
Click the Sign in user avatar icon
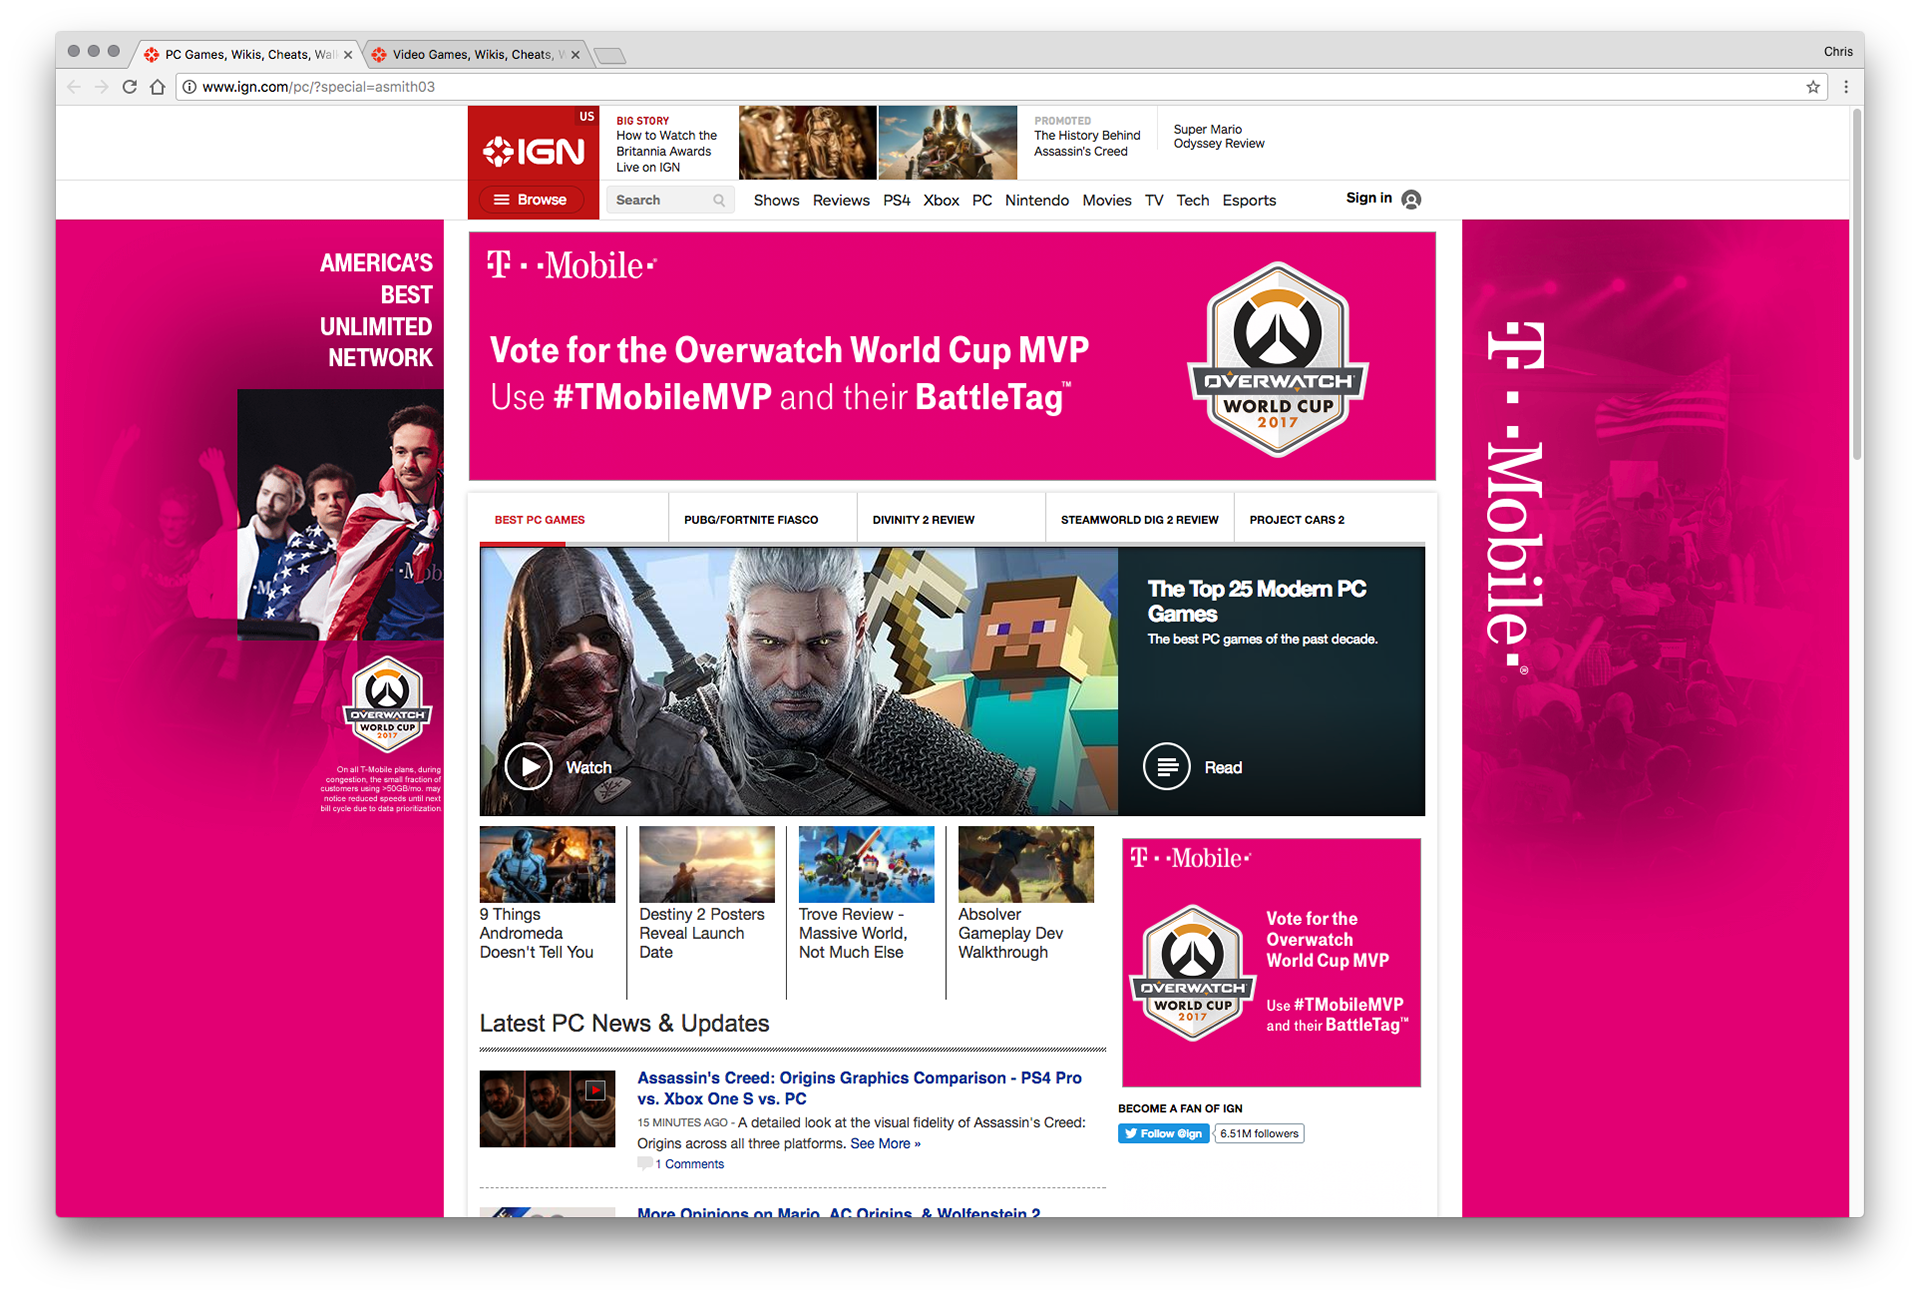1411,199
